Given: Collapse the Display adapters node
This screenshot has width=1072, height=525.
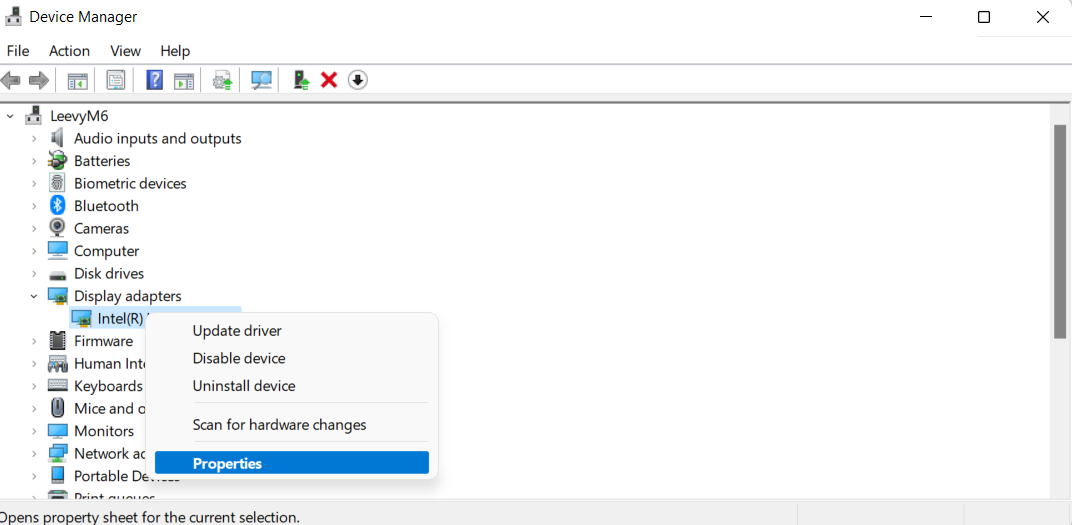Looking at the screenshot, I should 34,296.
